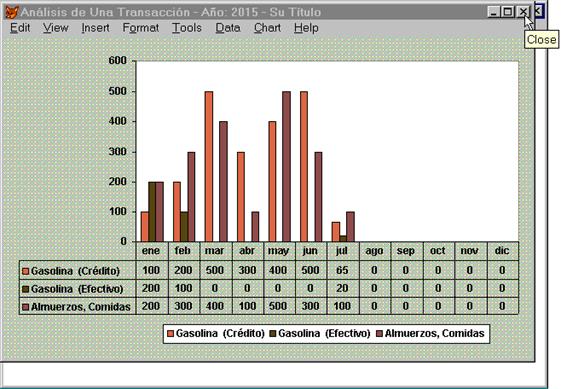Viewport: 561px width, 389px height.
Task: Click Gasolina (Crédito) orange swatch in legend
Action: pos(170,334)
